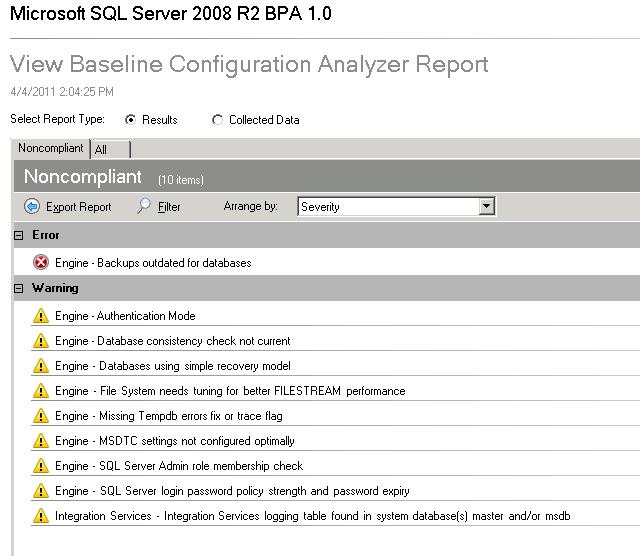
Task: Click the Filter link text
Action: [x=169, y=207]
